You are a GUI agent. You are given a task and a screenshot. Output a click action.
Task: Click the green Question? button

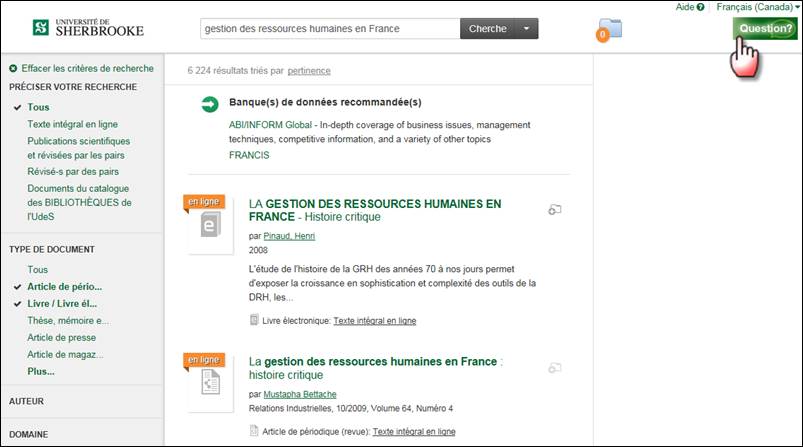coord(766,29)
